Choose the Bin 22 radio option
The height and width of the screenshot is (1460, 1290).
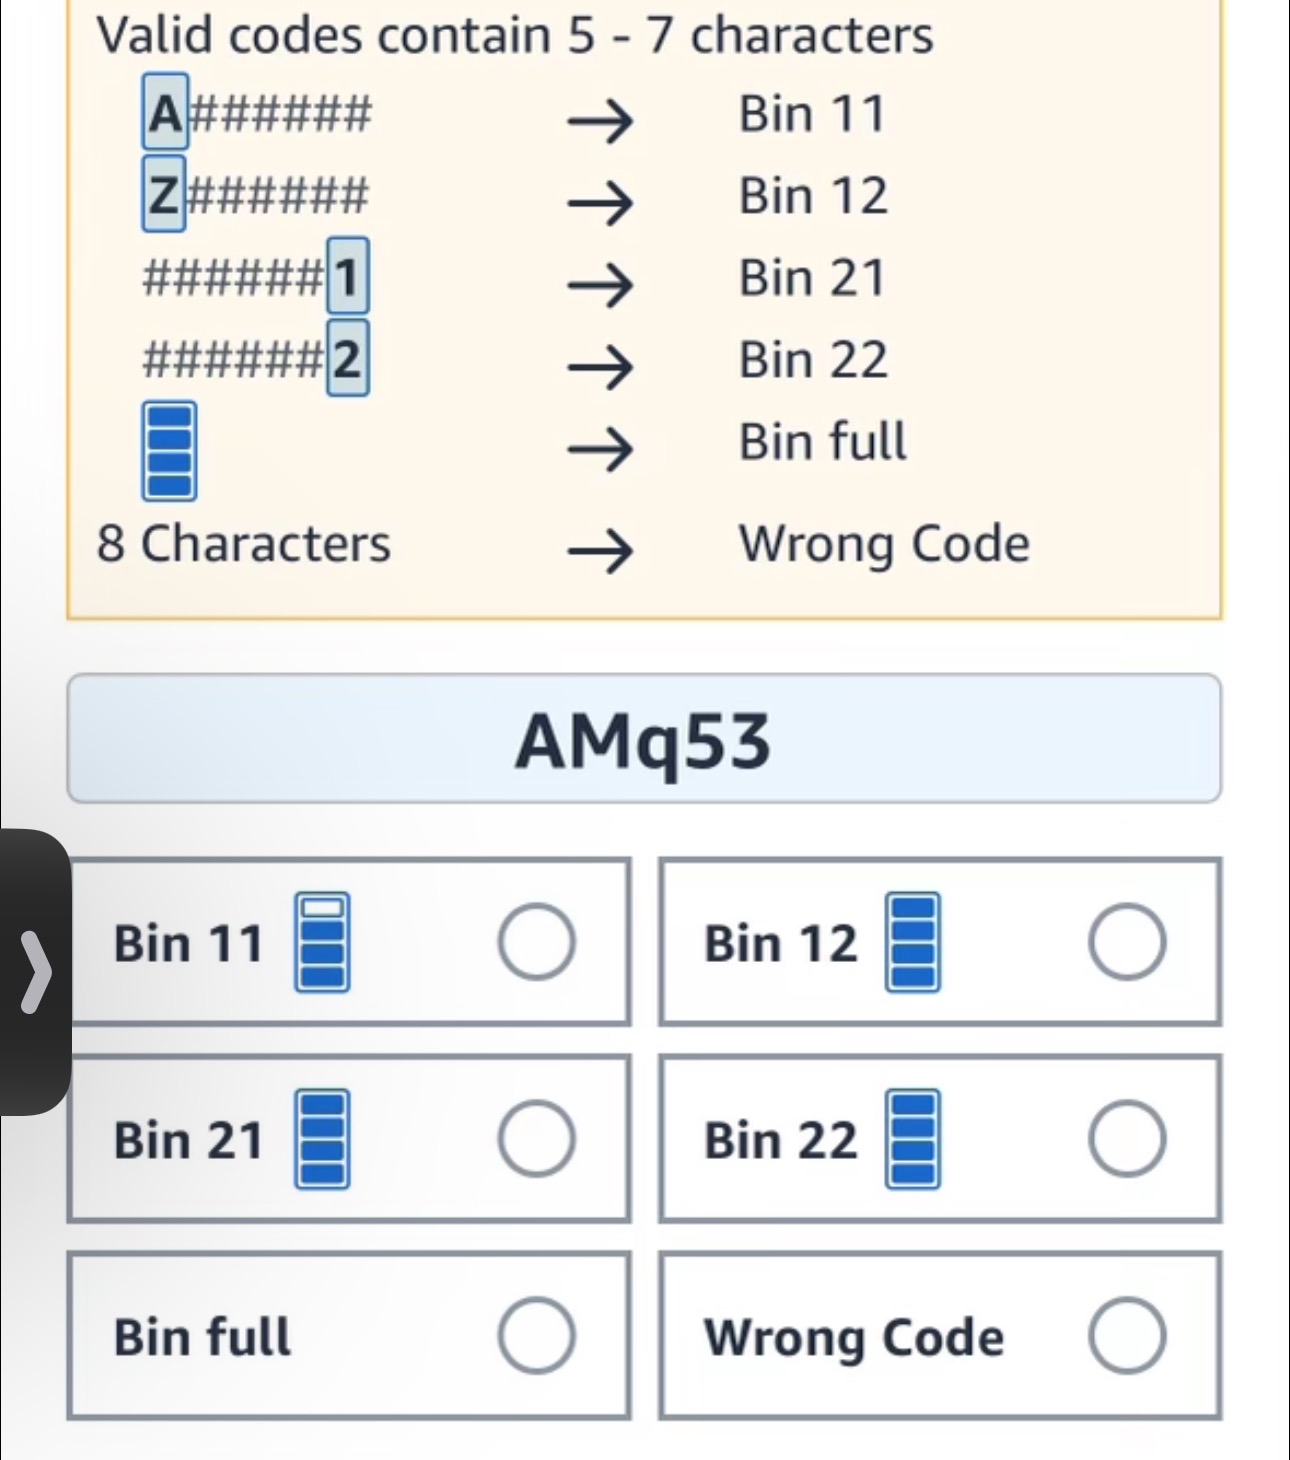[1127, 1138]
